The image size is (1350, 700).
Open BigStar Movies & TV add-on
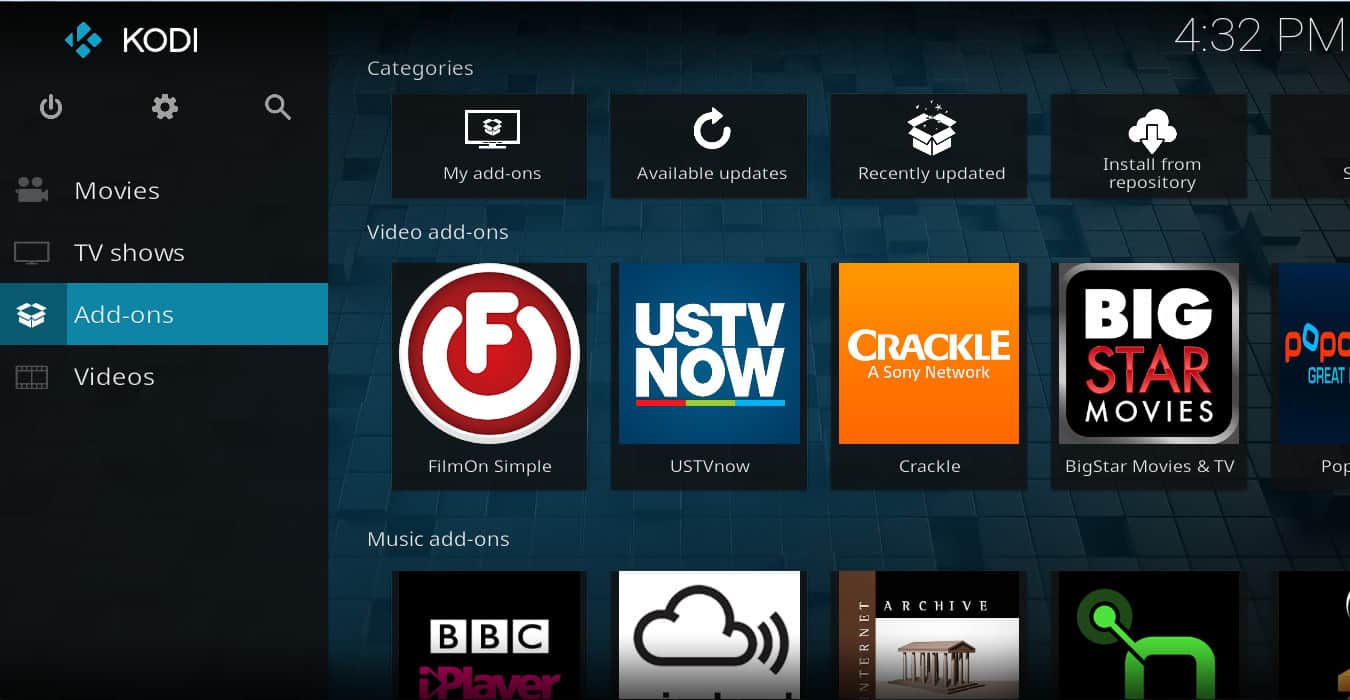1150,376
